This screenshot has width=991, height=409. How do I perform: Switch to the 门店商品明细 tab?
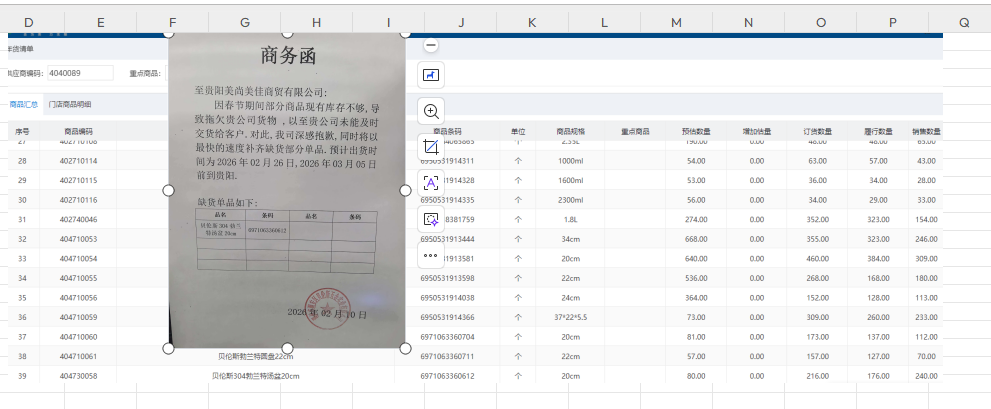pyautogui.click(x=70, y=104)
